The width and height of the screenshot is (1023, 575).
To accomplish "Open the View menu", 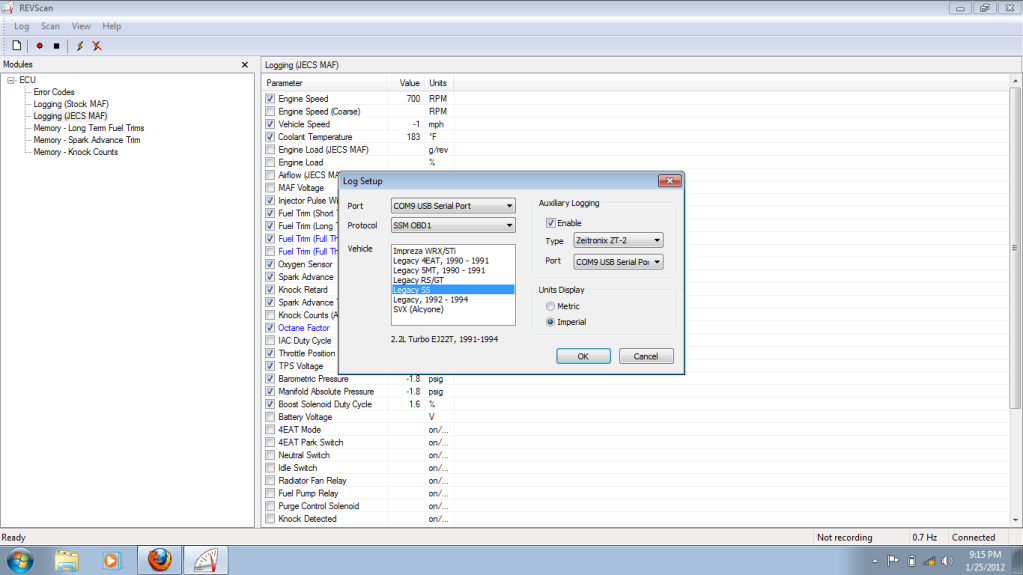I will tap(81, 26).
